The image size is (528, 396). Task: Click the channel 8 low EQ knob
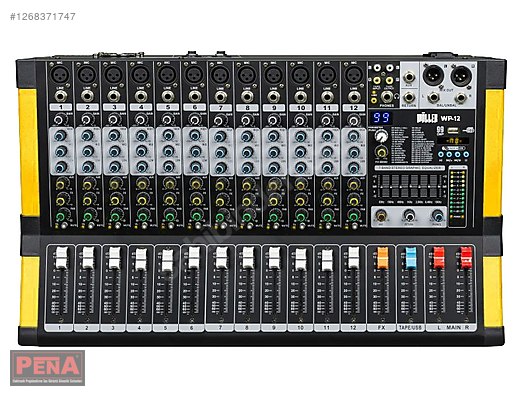tap(247, 167)
